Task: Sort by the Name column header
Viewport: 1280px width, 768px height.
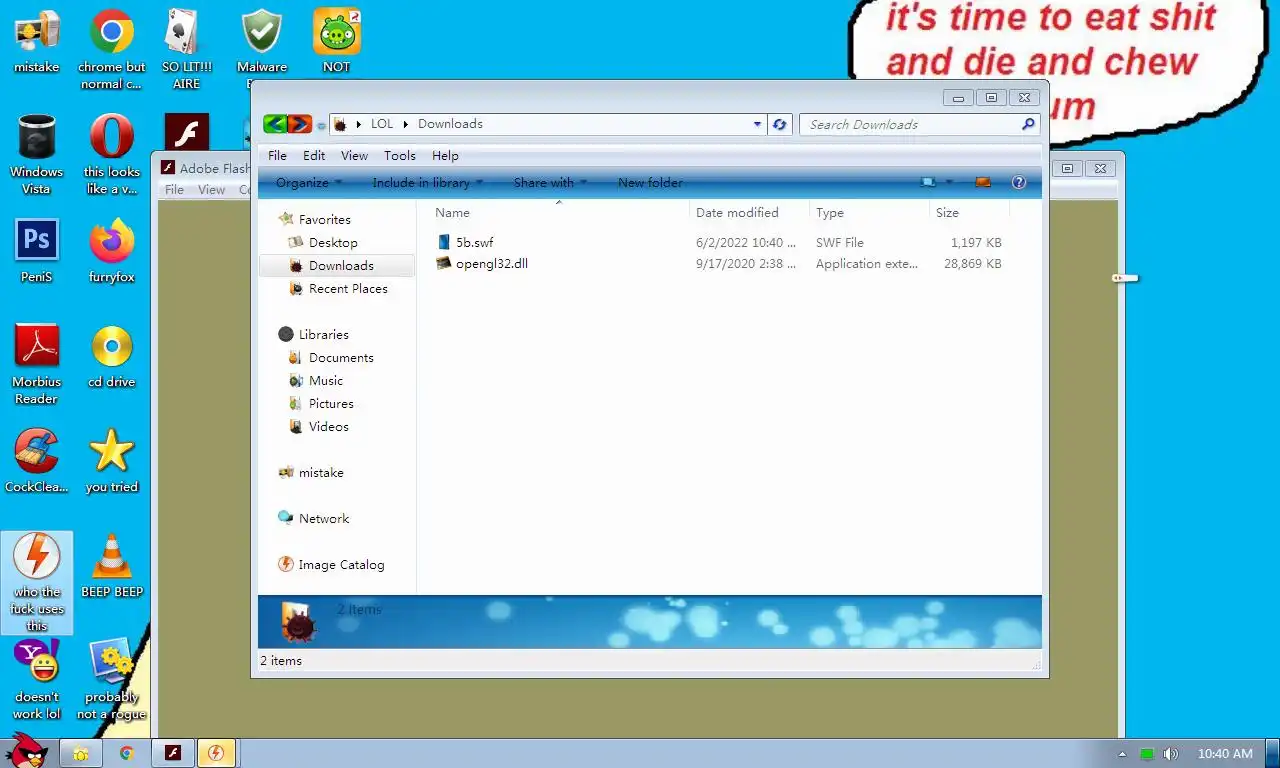Action: pyautogui.click(x=559, y=212)
